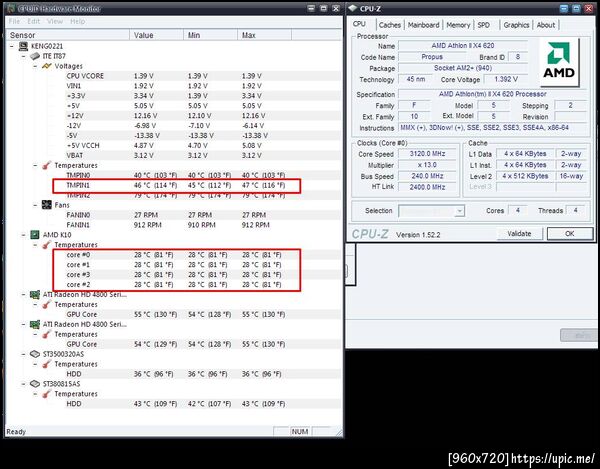Viewport: 600px width, 469px height.
Task: Click the Temperatures icon under ST3500320AS
Action: tap(47, 364)
